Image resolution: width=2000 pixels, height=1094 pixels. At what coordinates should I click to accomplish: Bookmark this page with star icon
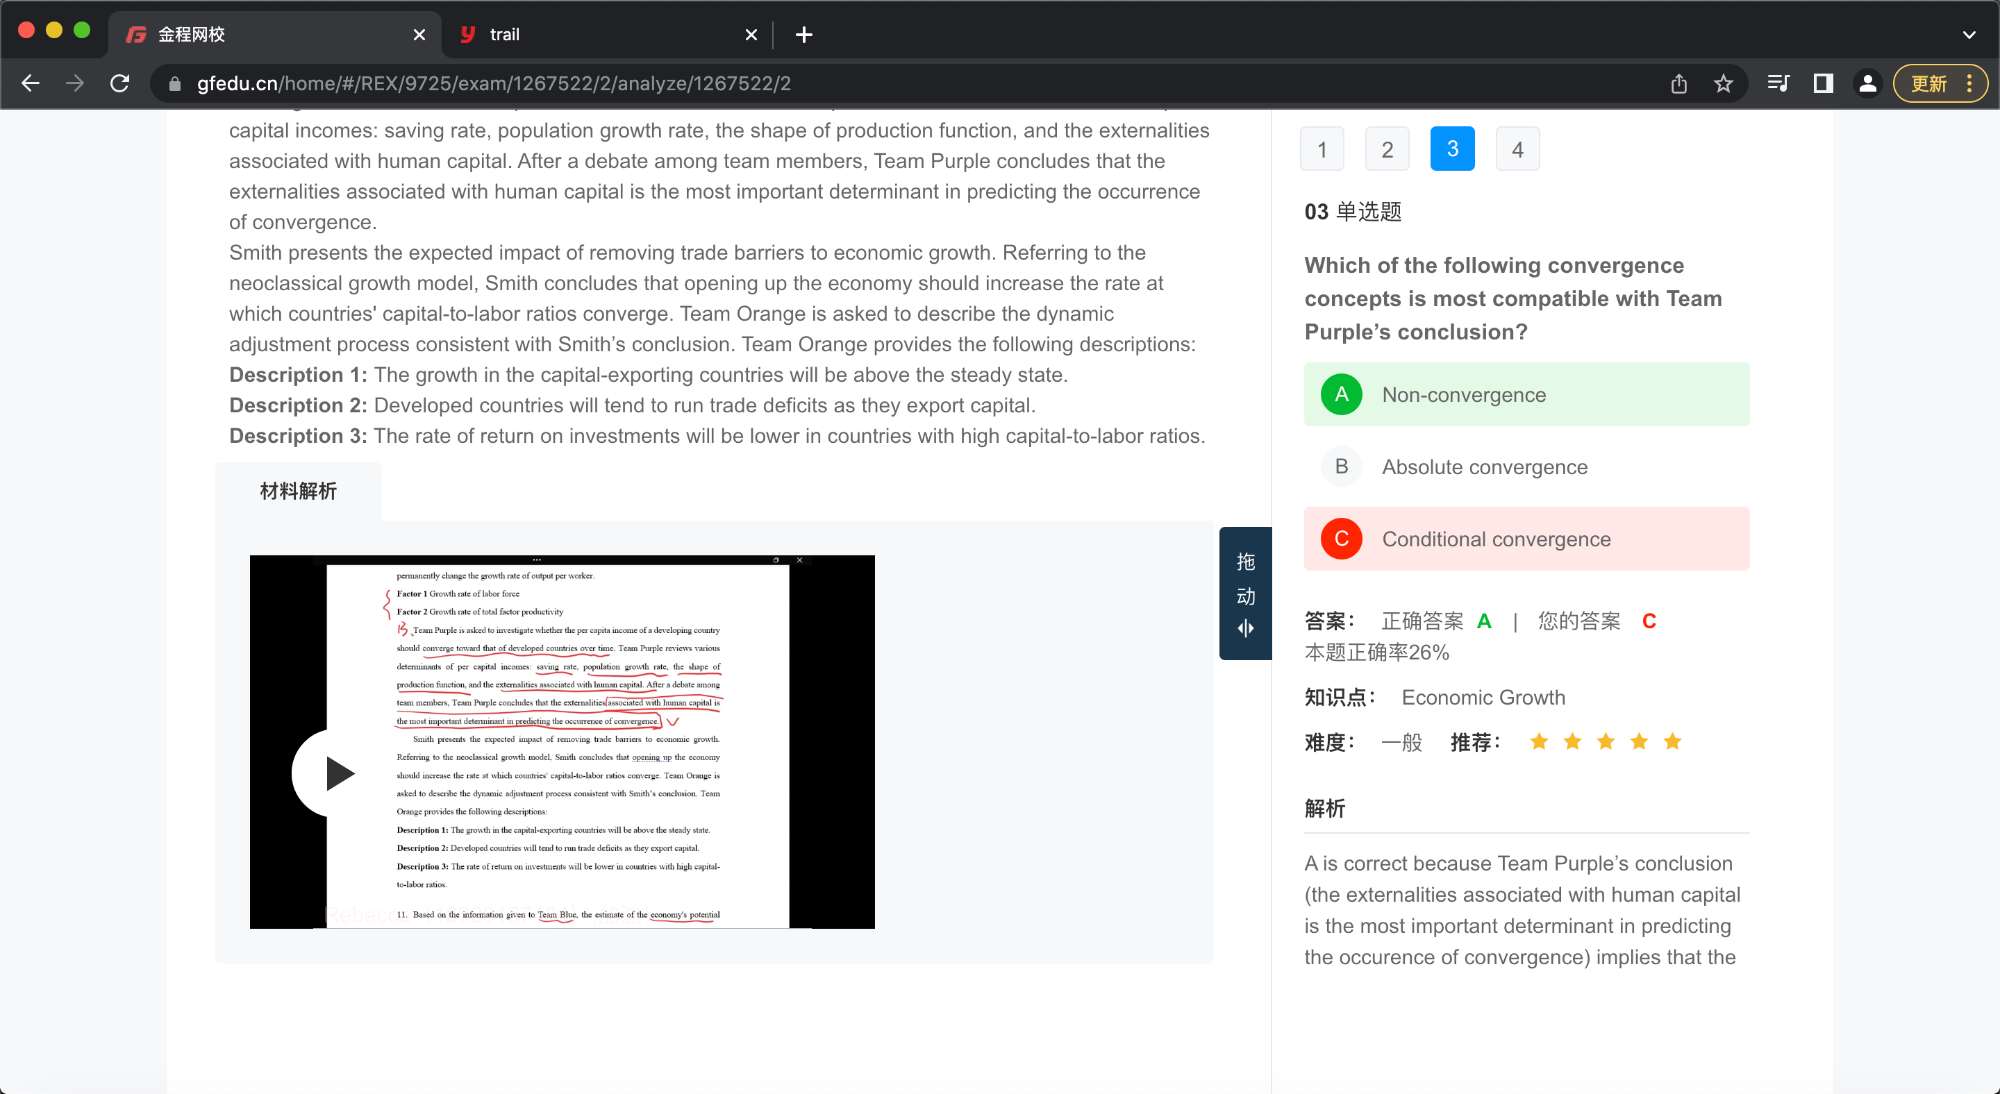(1723, 84)
